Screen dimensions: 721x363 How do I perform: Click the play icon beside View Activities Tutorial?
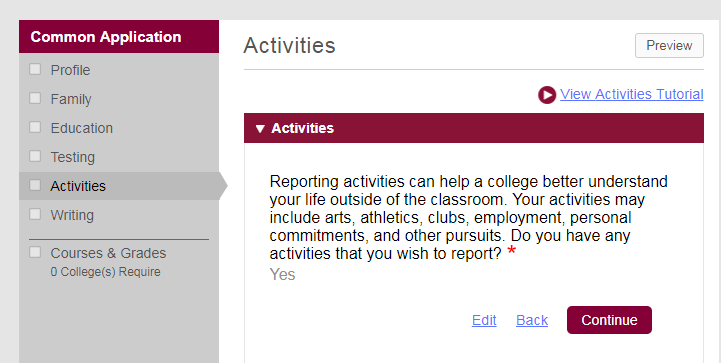click(547, 95)
